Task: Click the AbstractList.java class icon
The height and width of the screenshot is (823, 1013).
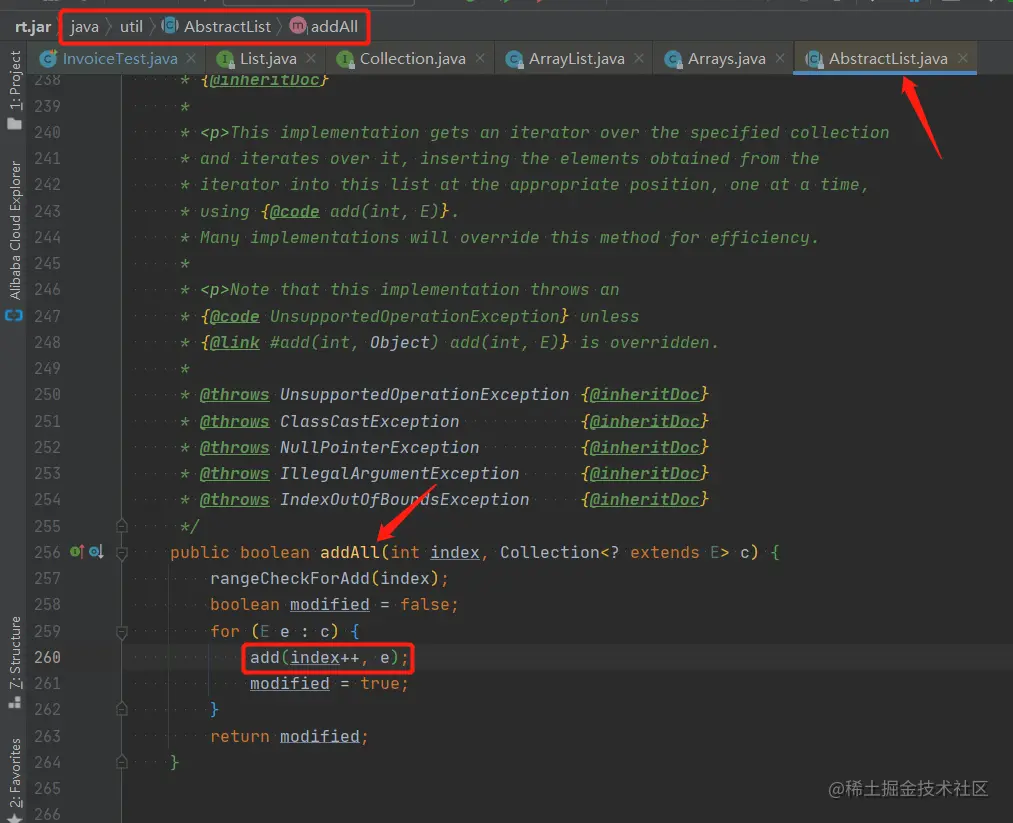Action: point(814,59)
